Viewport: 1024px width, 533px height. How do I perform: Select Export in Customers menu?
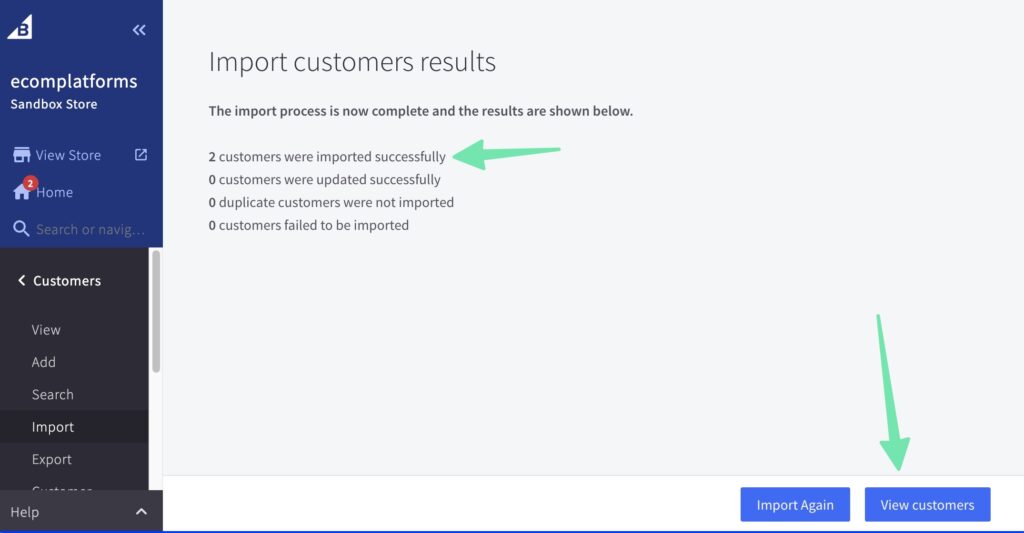(52, 460)
